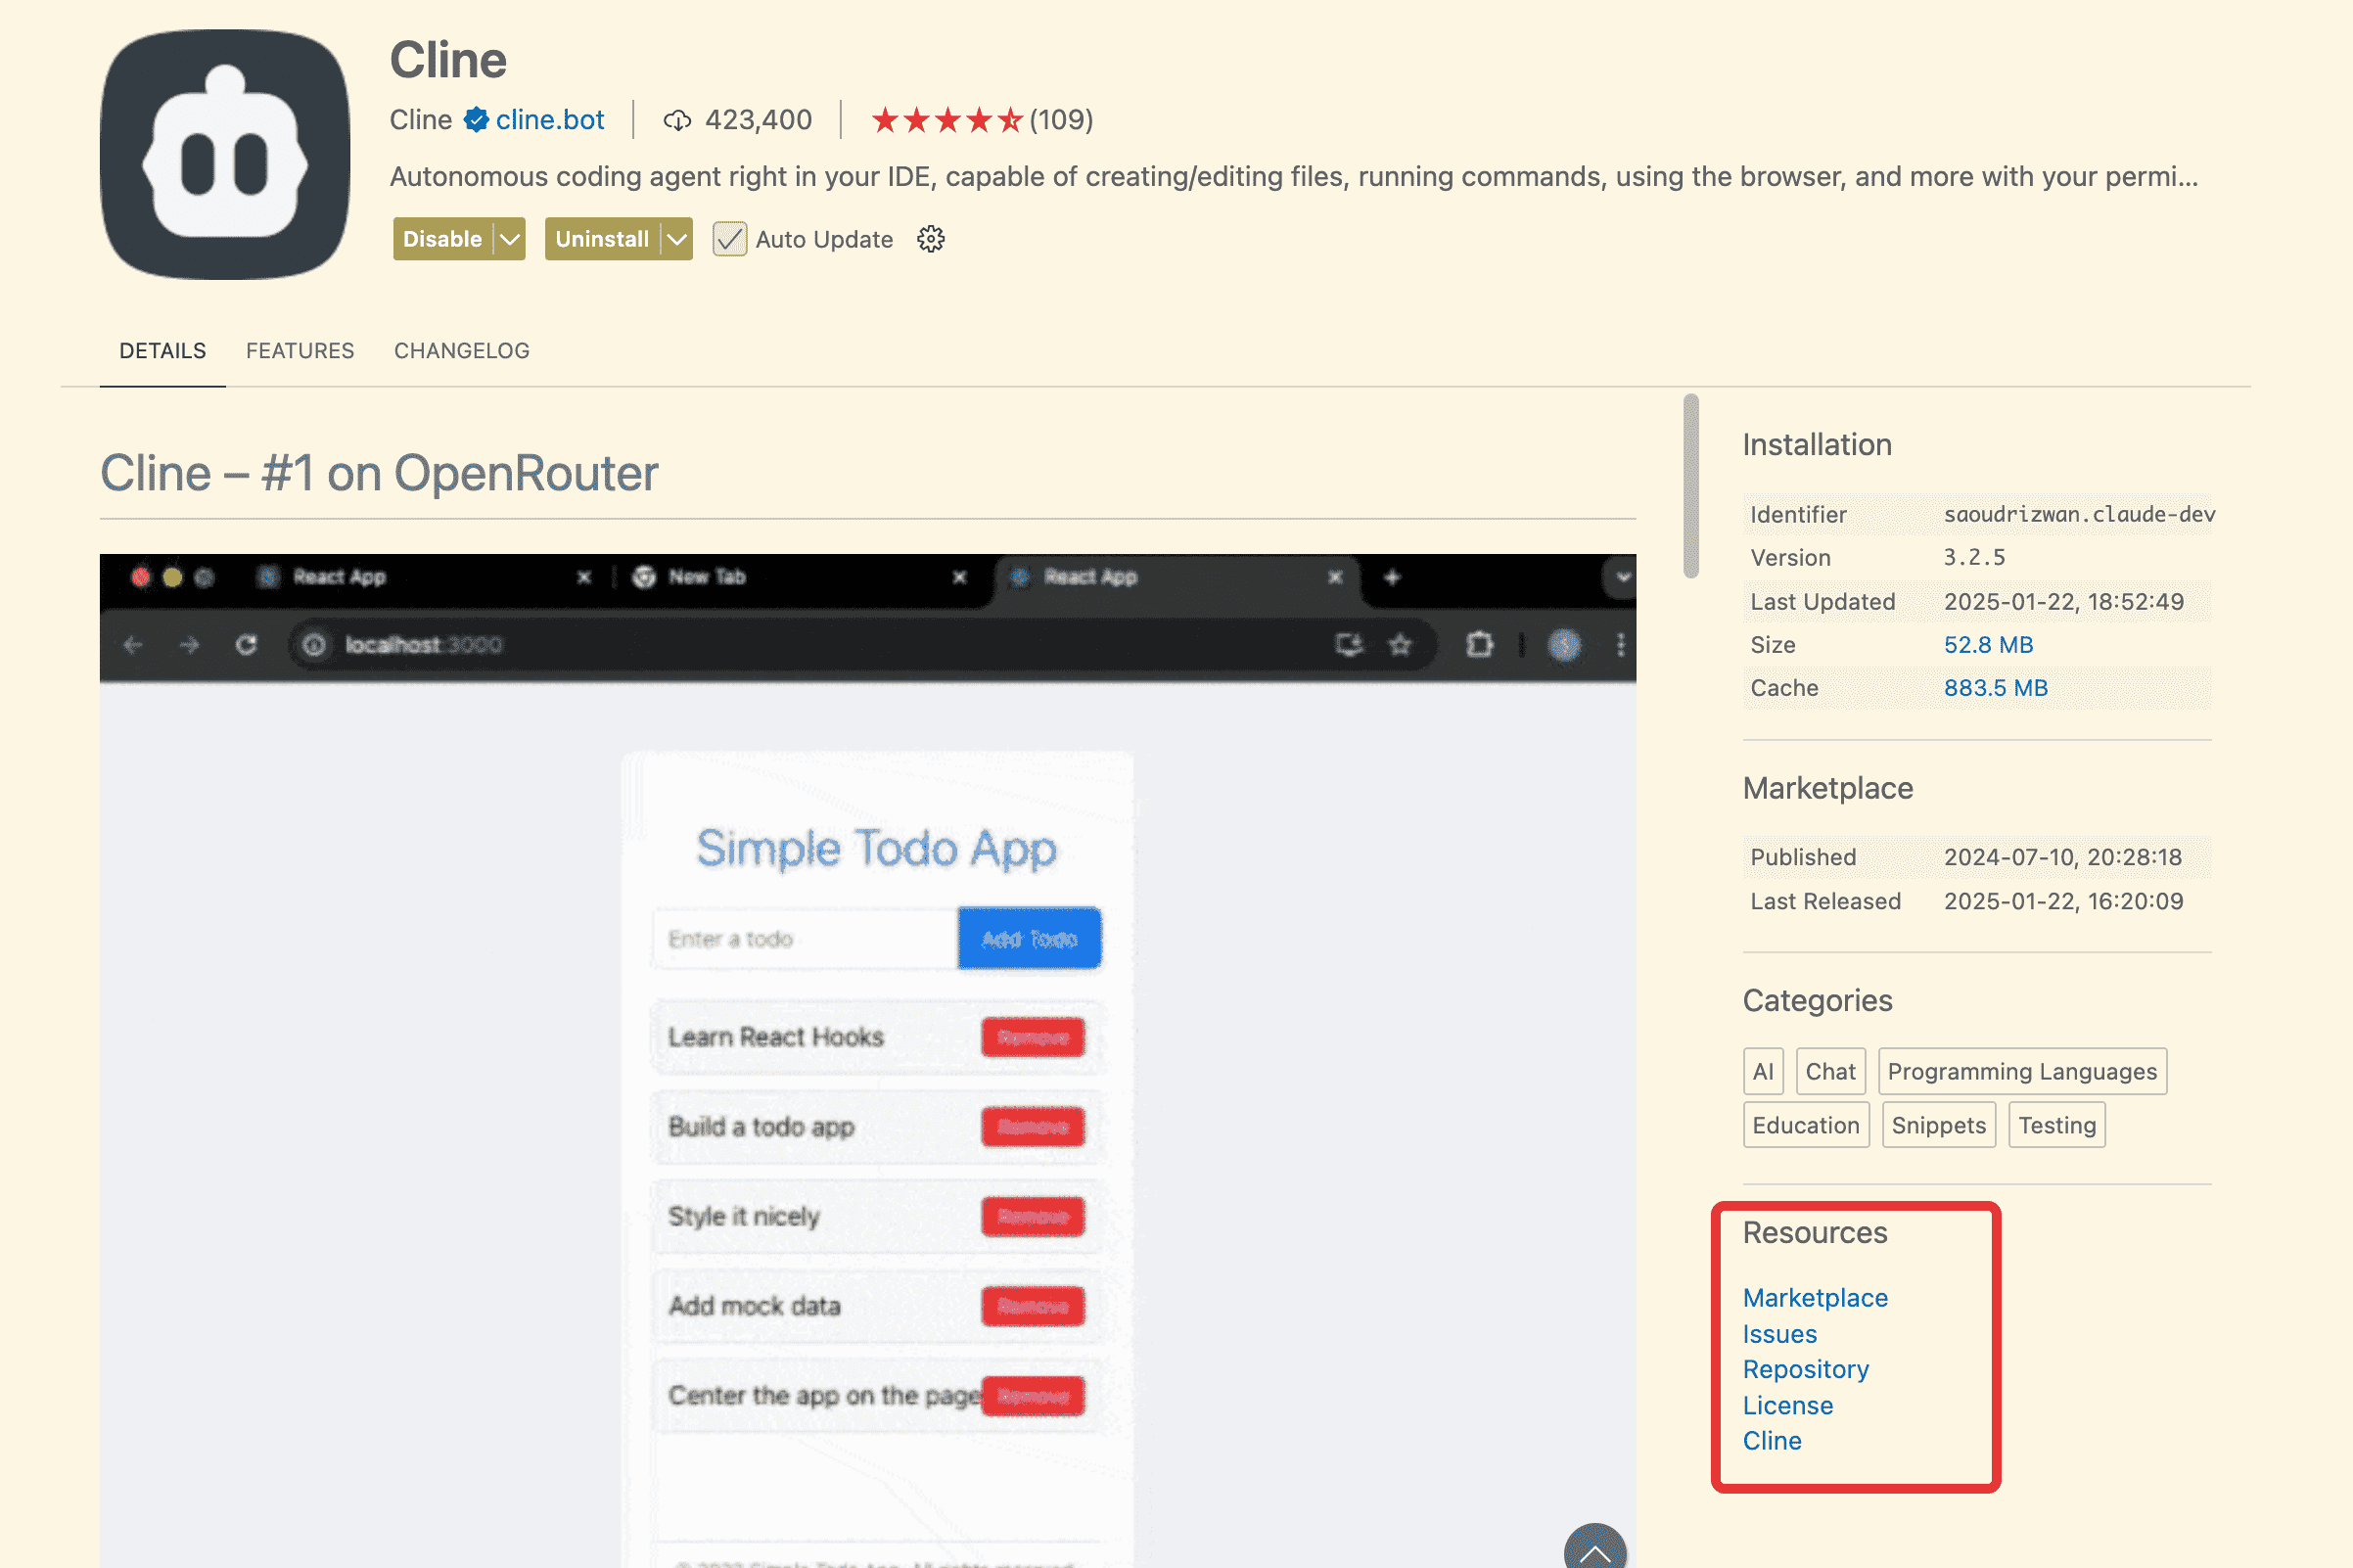Click the details pane vertical scrollbar
The image size is (2353, 1568).
point(1690,486)
